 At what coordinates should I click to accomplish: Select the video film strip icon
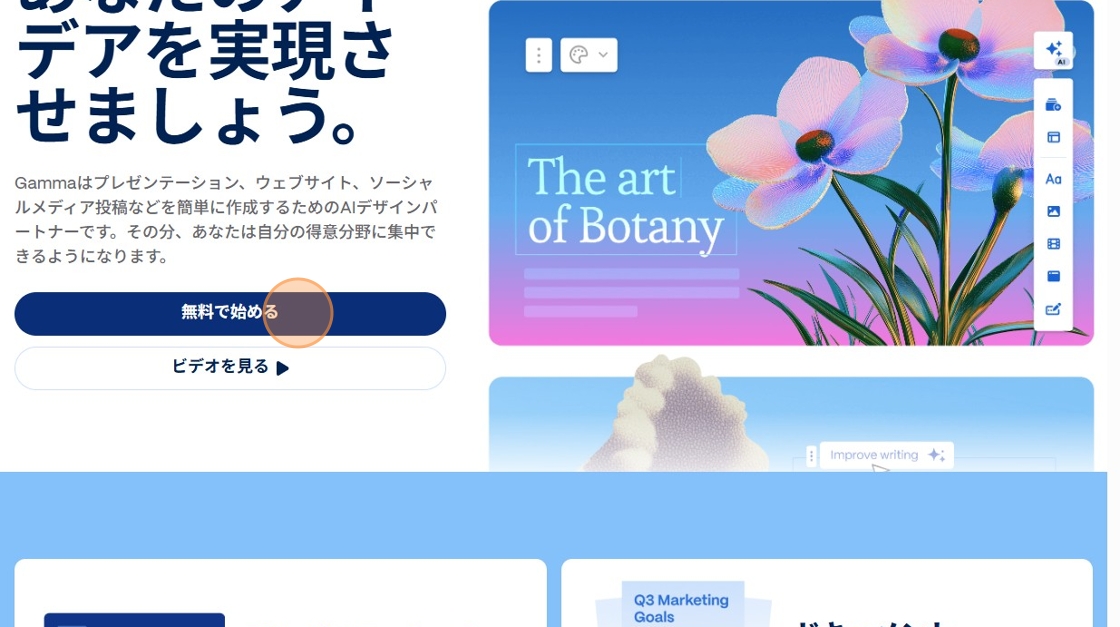[1054, 244]
